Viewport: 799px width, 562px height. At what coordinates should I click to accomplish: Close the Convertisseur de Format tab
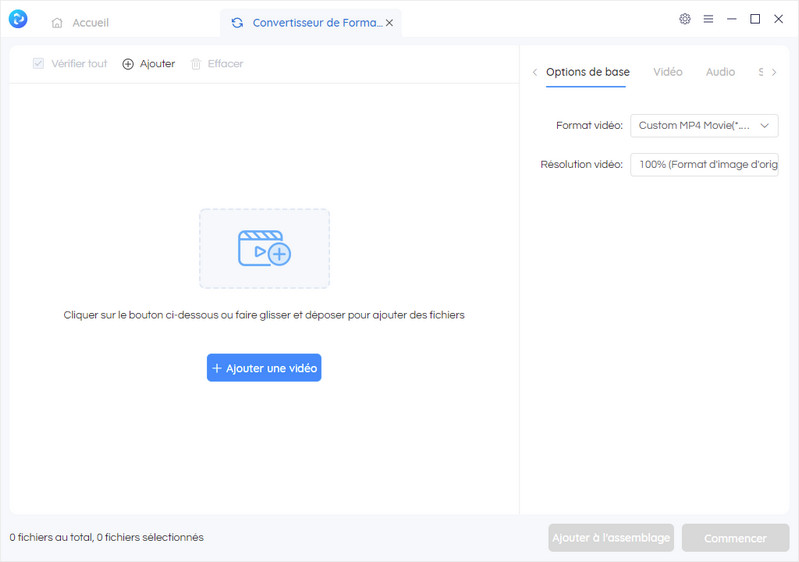coord(389,23)
